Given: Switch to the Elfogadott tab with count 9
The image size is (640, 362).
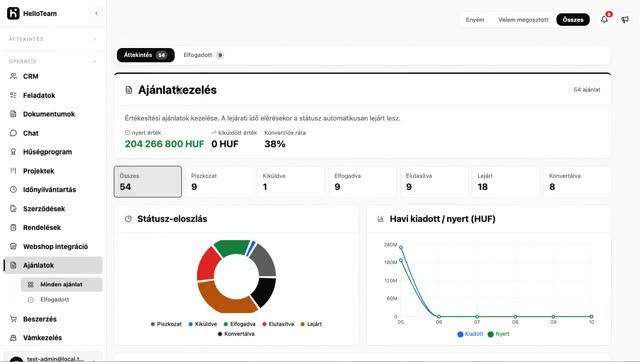Looking at the screenshot, I should 203,55.
